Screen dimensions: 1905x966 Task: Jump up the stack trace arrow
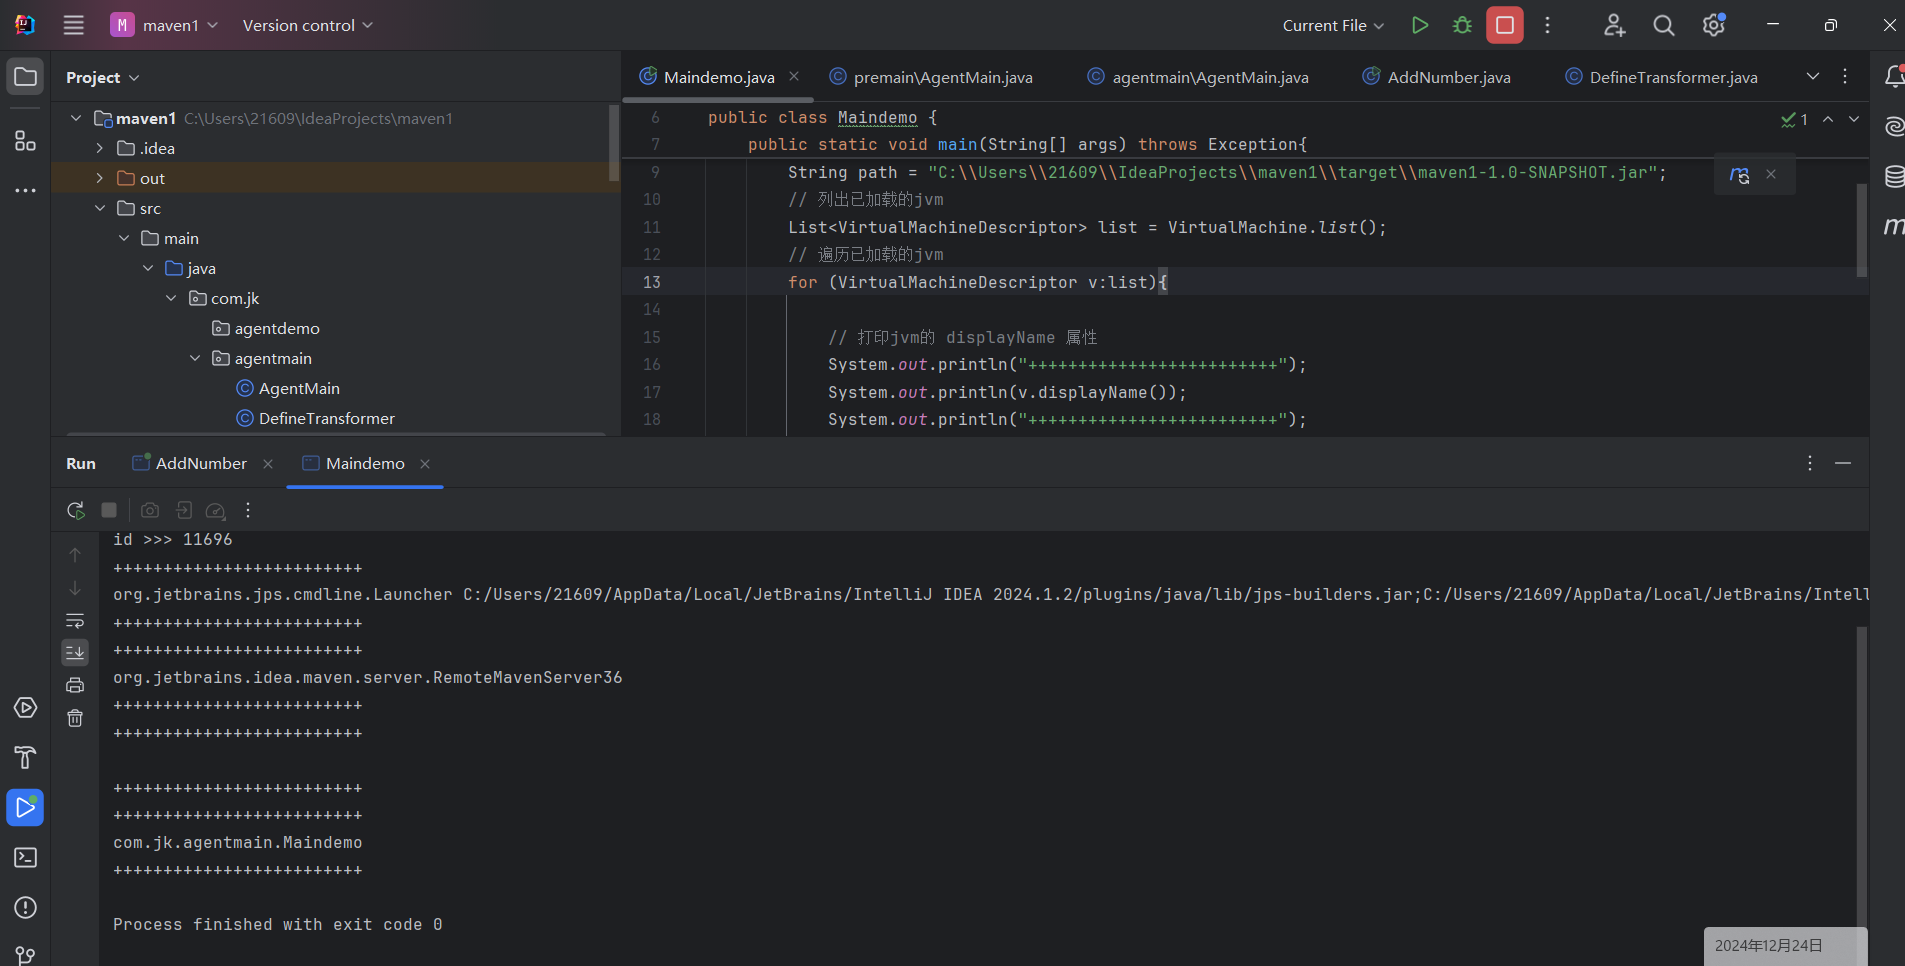click(75, 555)
